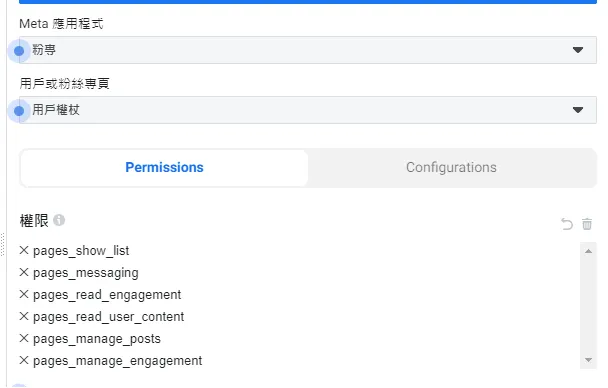Open the 用戶權杖 token dropdown
The image size is (608, 388).
(308, 110)
